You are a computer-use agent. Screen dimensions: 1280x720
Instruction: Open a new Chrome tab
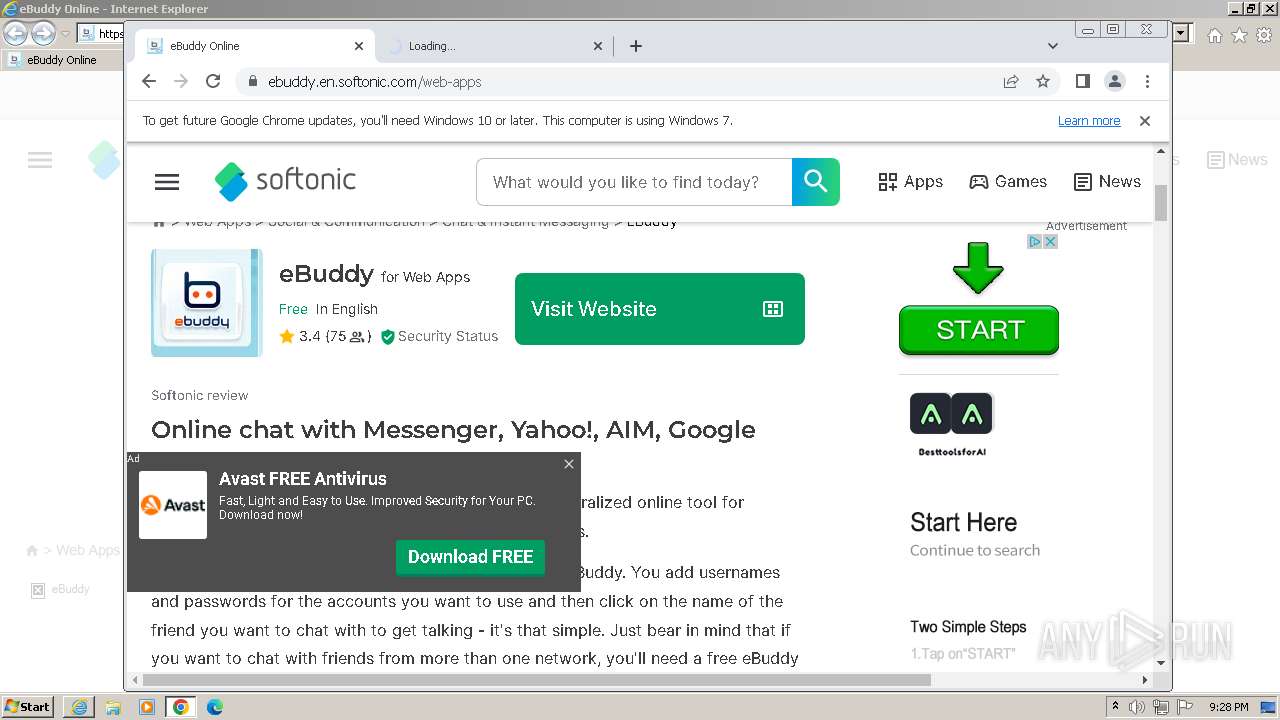pos(636,46)
